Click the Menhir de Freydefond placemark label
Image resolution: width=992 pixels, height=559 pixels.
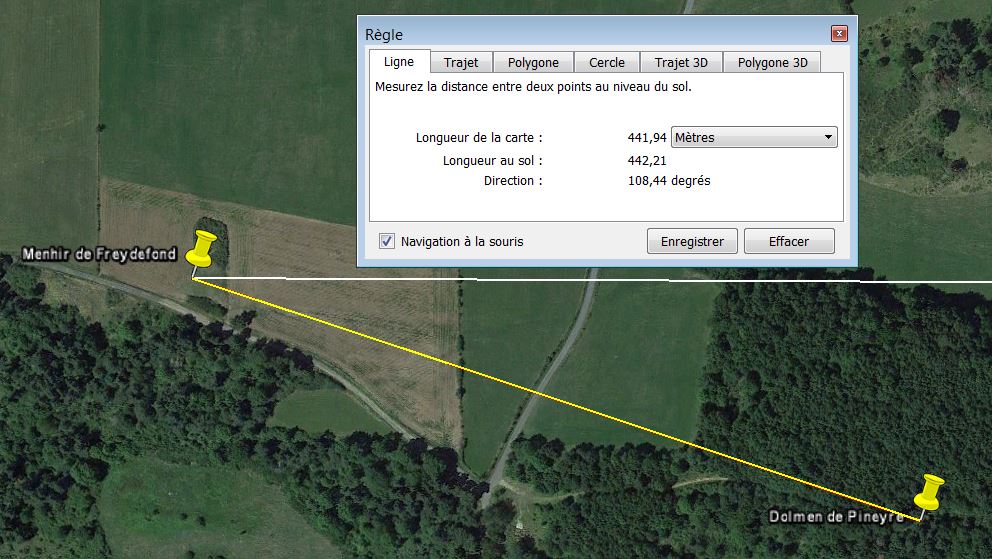coord(99,255)
